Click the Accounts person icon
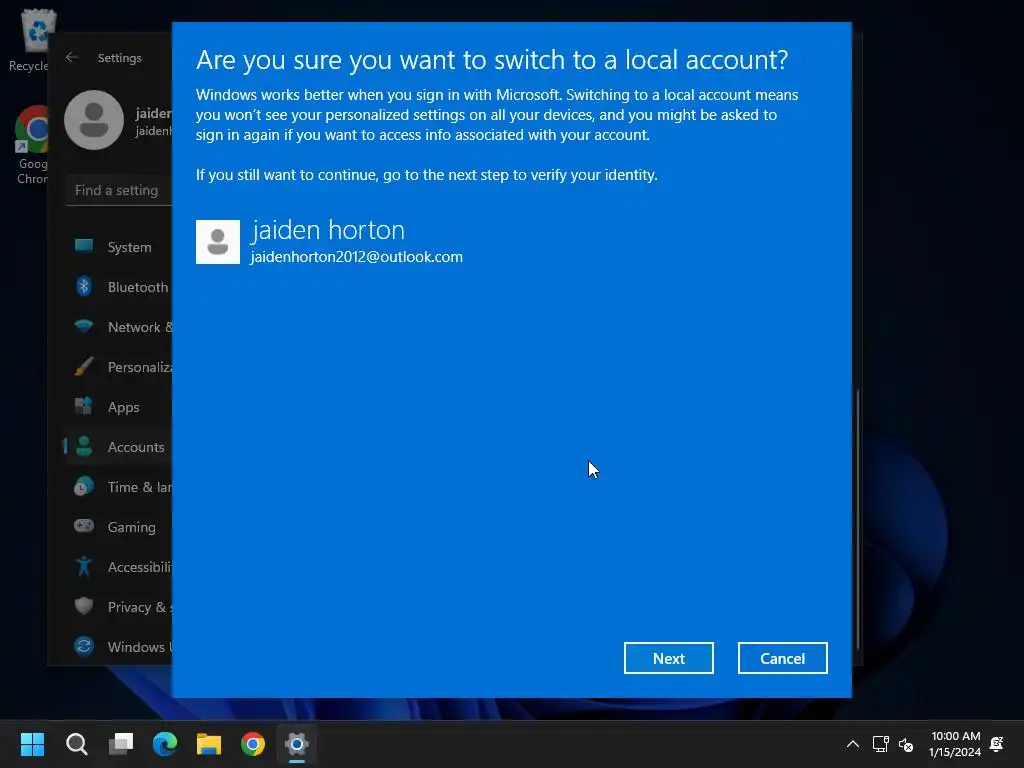The height and width of the screenshot is (768, 1024). point(84,446)
